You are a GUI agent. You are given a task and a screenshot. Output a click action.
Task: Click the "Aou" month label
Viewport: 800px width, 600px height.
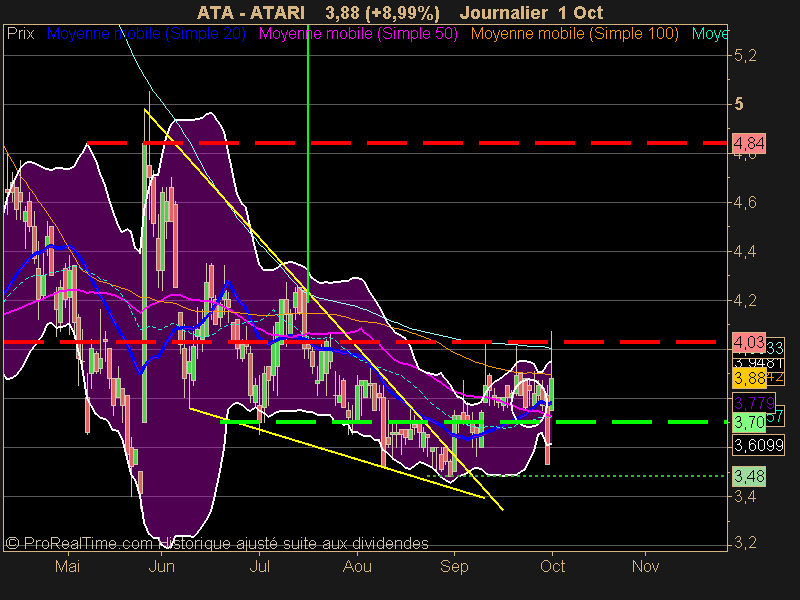pyautogui.click(x=357, y=566)
